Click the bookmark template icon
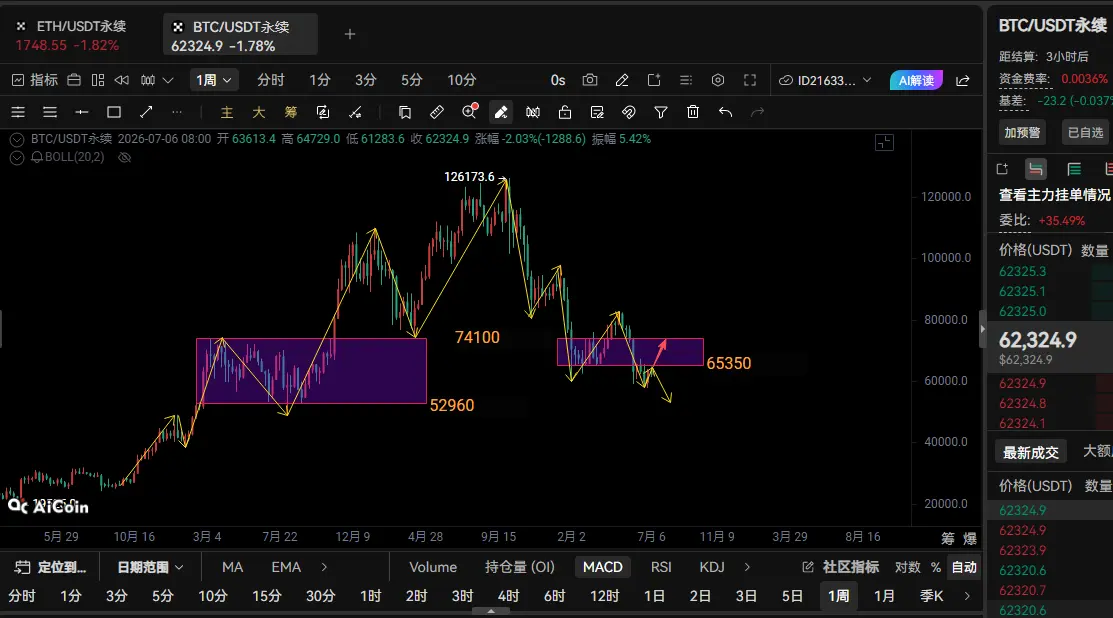Screen dimensions: 1113x618 405,112
